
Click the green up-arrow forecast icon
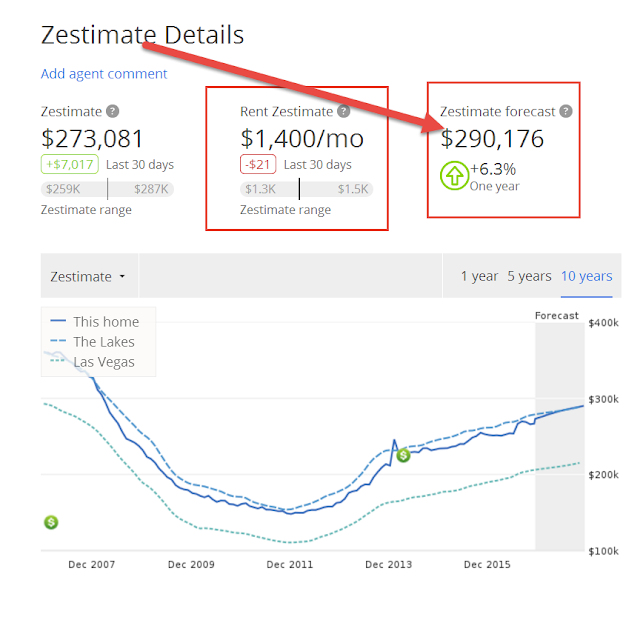(454, 176)
